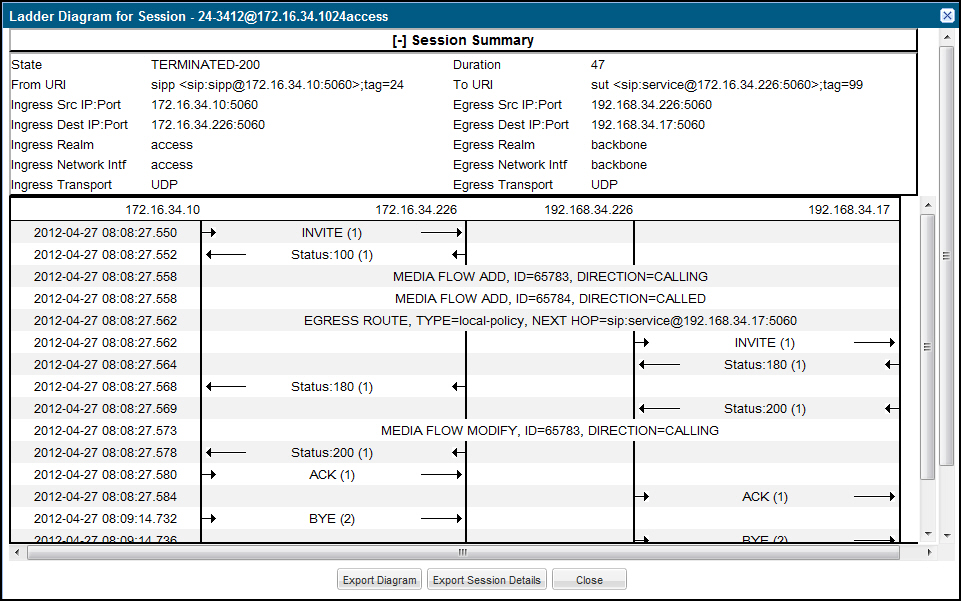Select Status:180 (1) message at 08:08:27.568
Screen dimensions: 961x601
(x=332, y=387)
